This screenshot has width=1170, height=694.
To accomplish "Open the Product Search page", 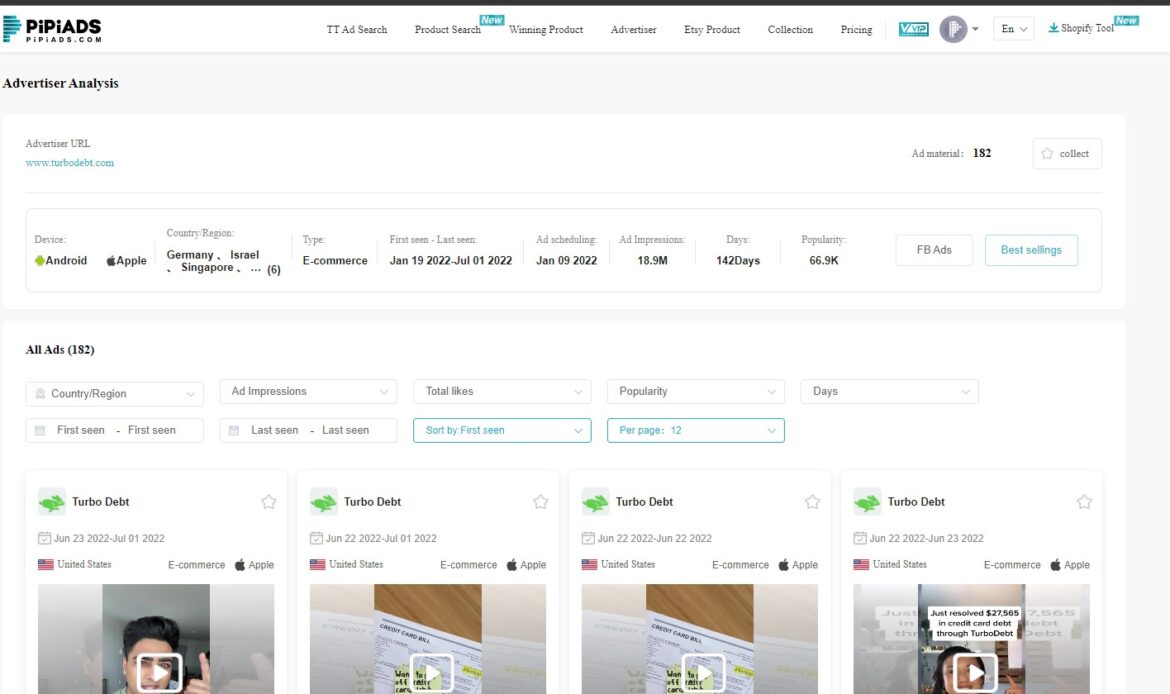I will click(448, 30).
